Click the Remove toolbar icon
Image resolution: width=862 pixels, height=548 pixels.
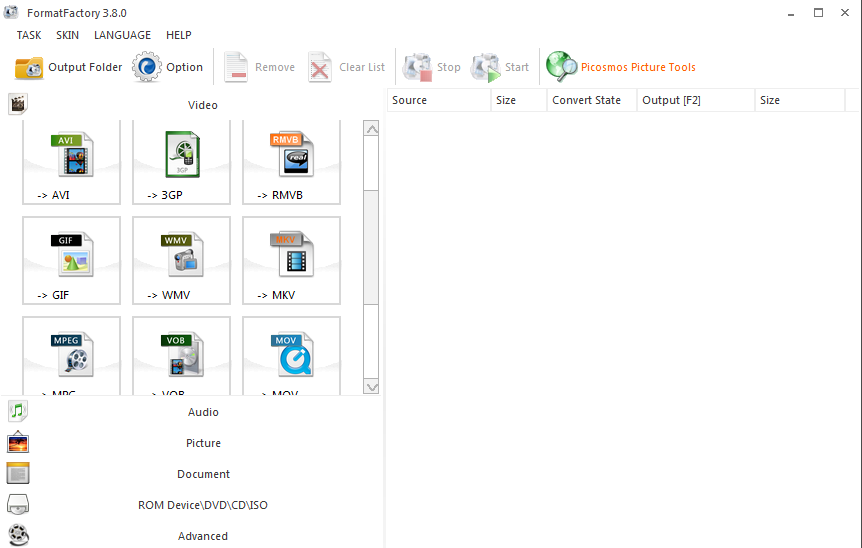[236, 67]
